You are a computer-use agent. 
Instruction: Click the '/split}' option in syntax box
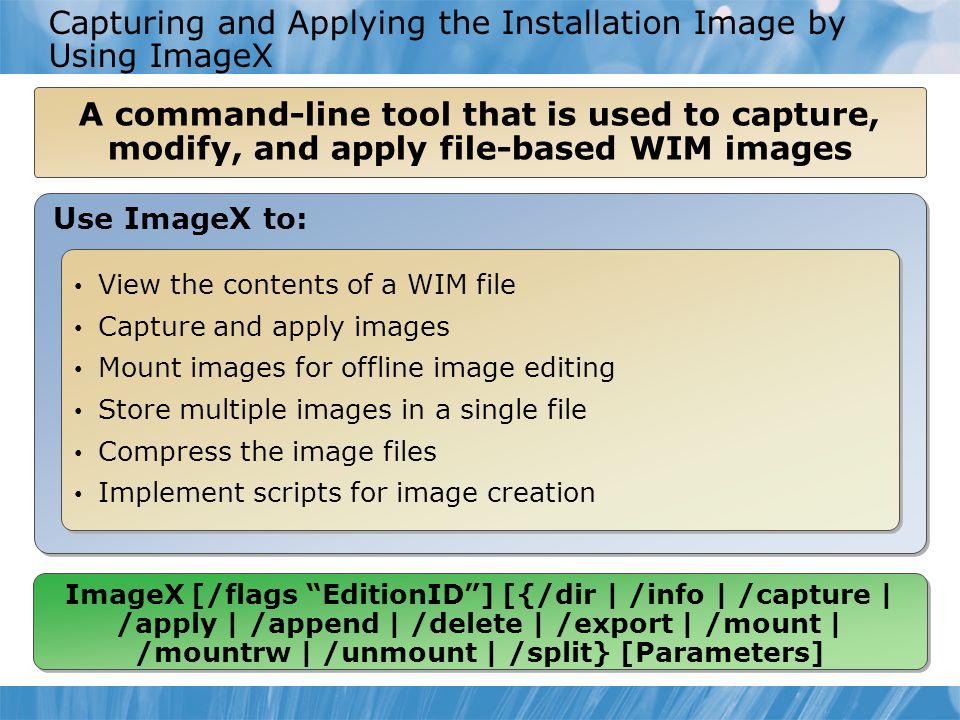(560, 653)
